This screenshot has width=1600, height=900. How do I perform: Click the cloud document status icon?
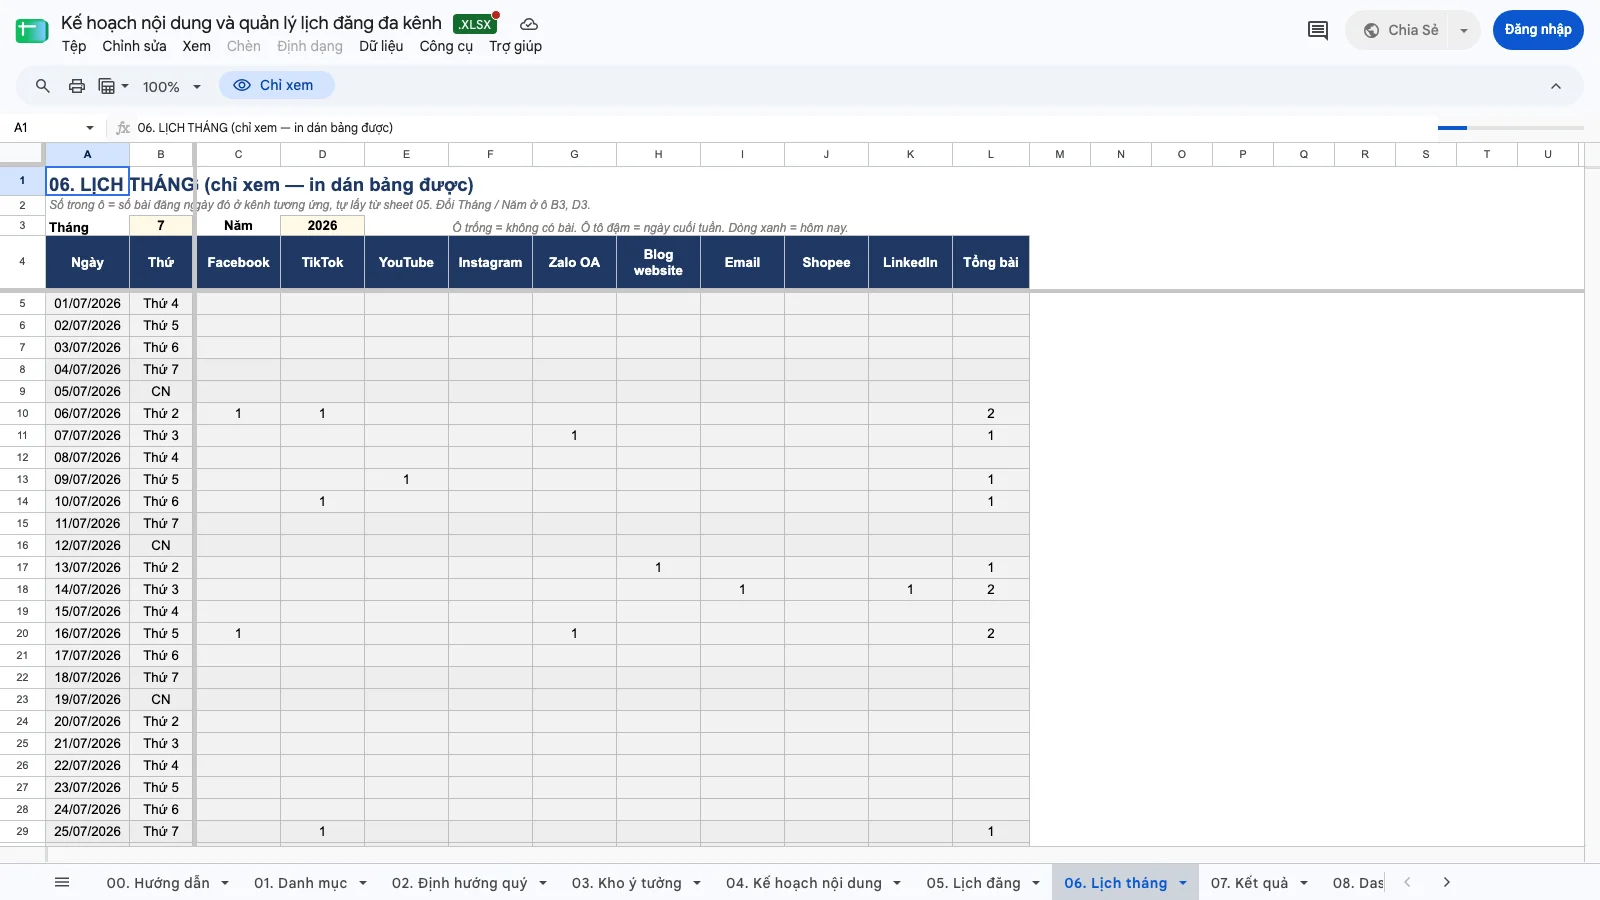[529, 24]
